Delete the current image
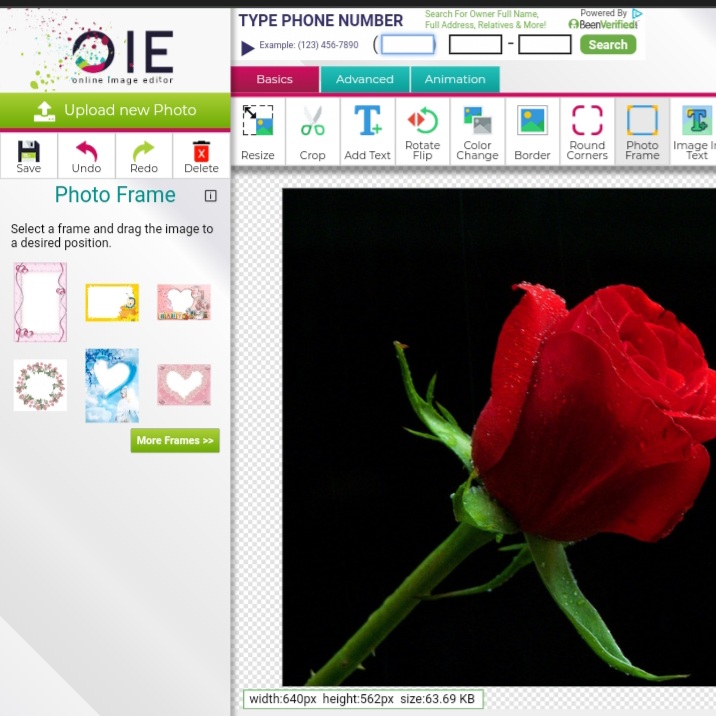The height and width of the screenshot is (716, 716). pyautogui.click(x=201, y=156)
